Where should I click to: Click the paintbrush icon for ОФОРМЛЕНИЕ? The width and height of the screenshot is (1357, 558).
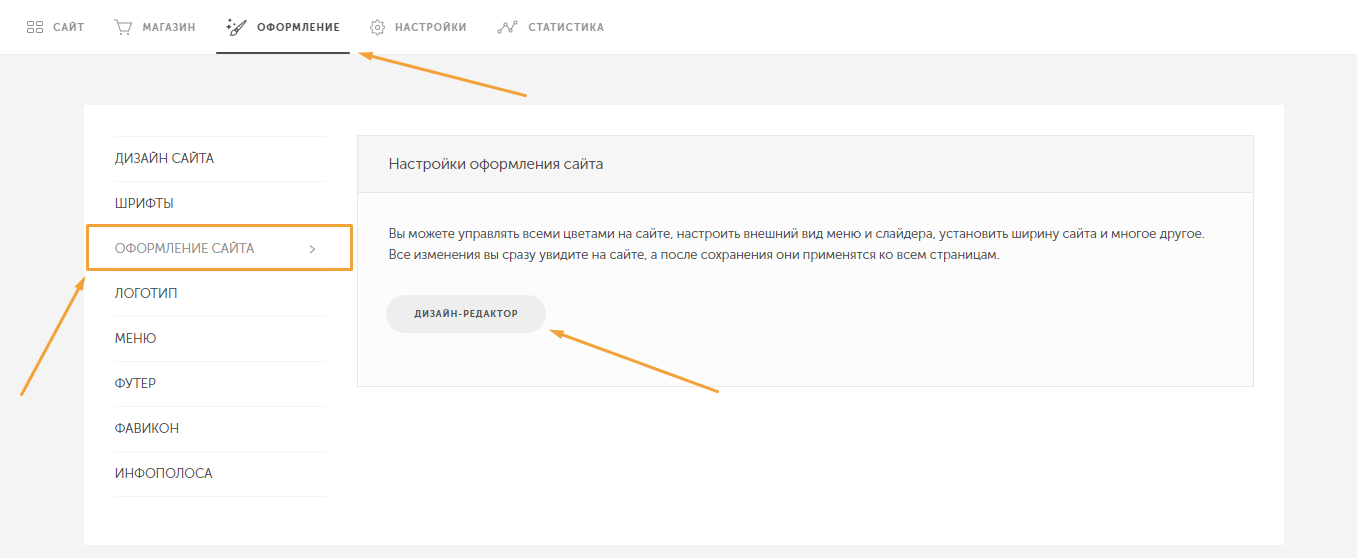coord(237,27)
